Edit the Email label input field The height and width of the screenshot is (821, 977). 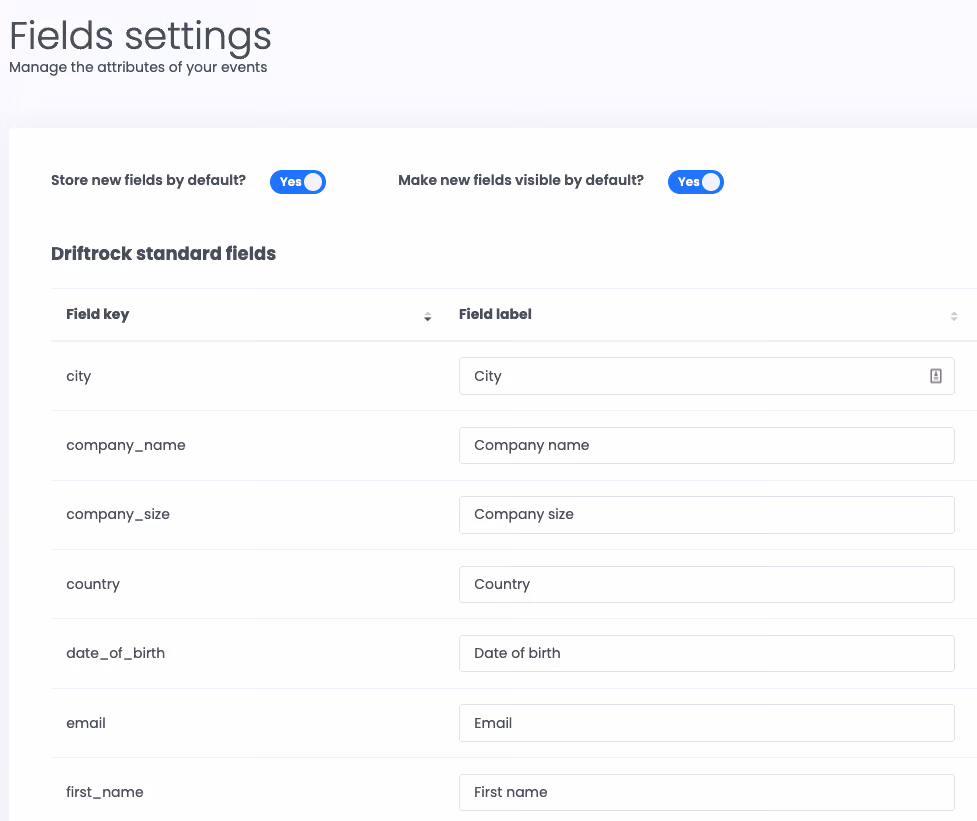click(707, 723)
